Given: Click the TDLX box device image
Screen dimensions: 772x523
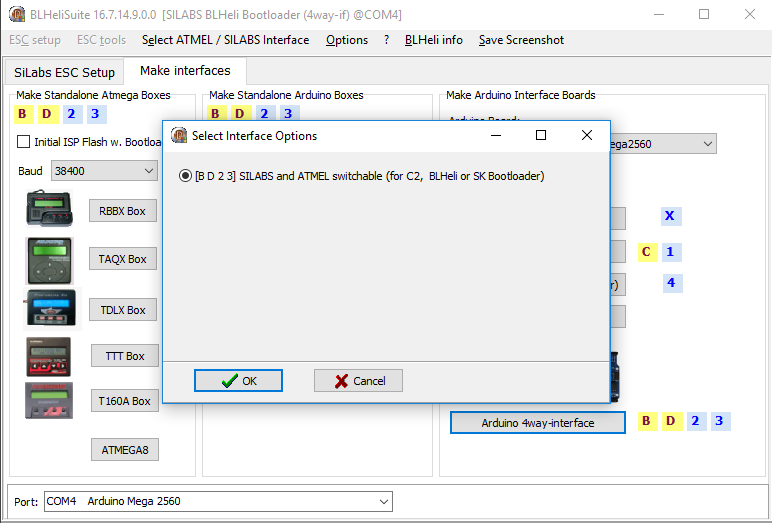Looking at the screenshot, I should pos(50,309).
